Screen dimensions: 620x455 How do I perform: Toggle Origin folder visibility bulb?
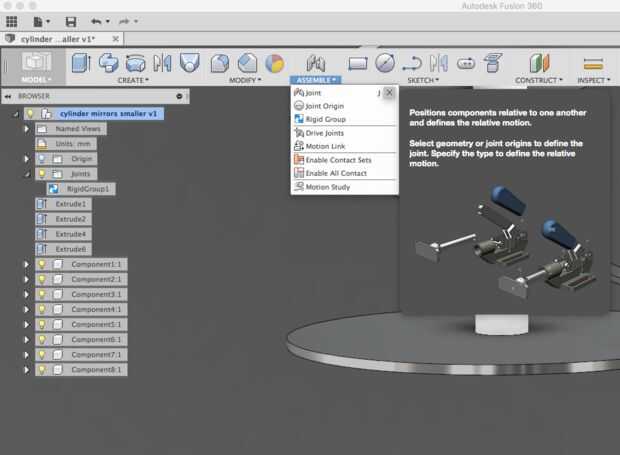point(42,159)
